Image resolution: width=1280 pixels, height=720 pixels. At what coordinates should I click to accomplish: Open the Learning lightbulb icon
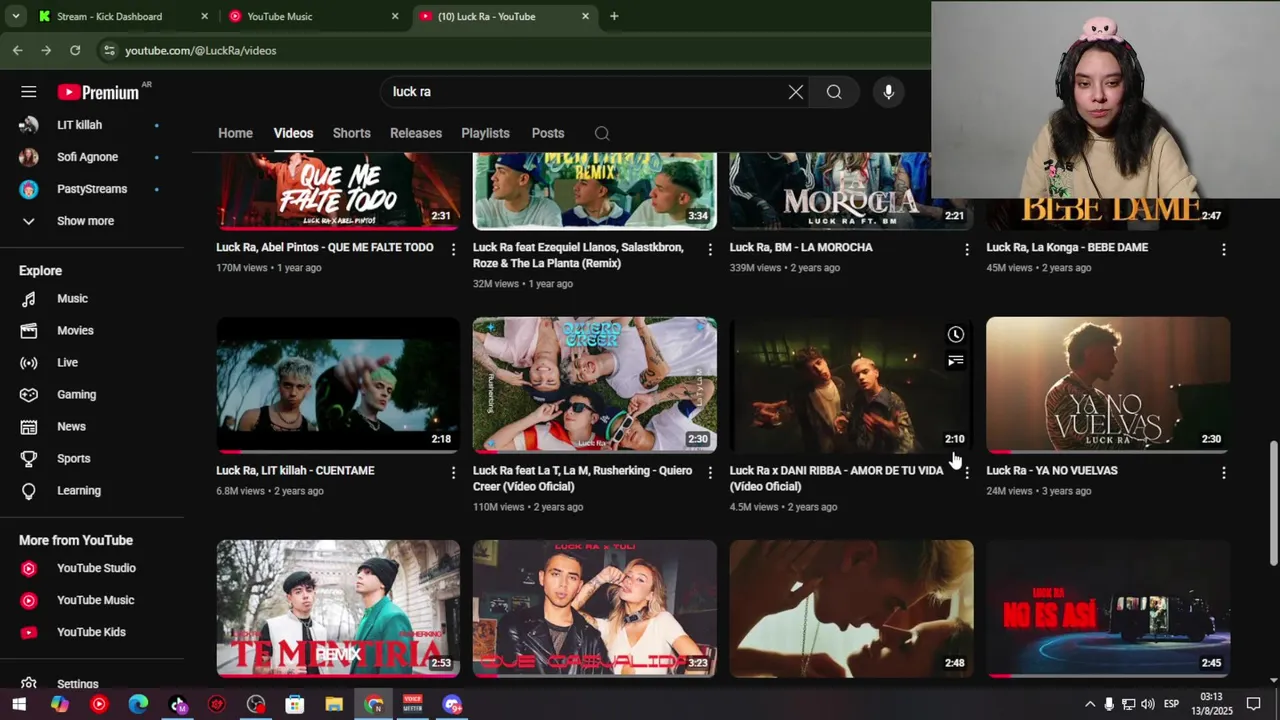[29, 491]
